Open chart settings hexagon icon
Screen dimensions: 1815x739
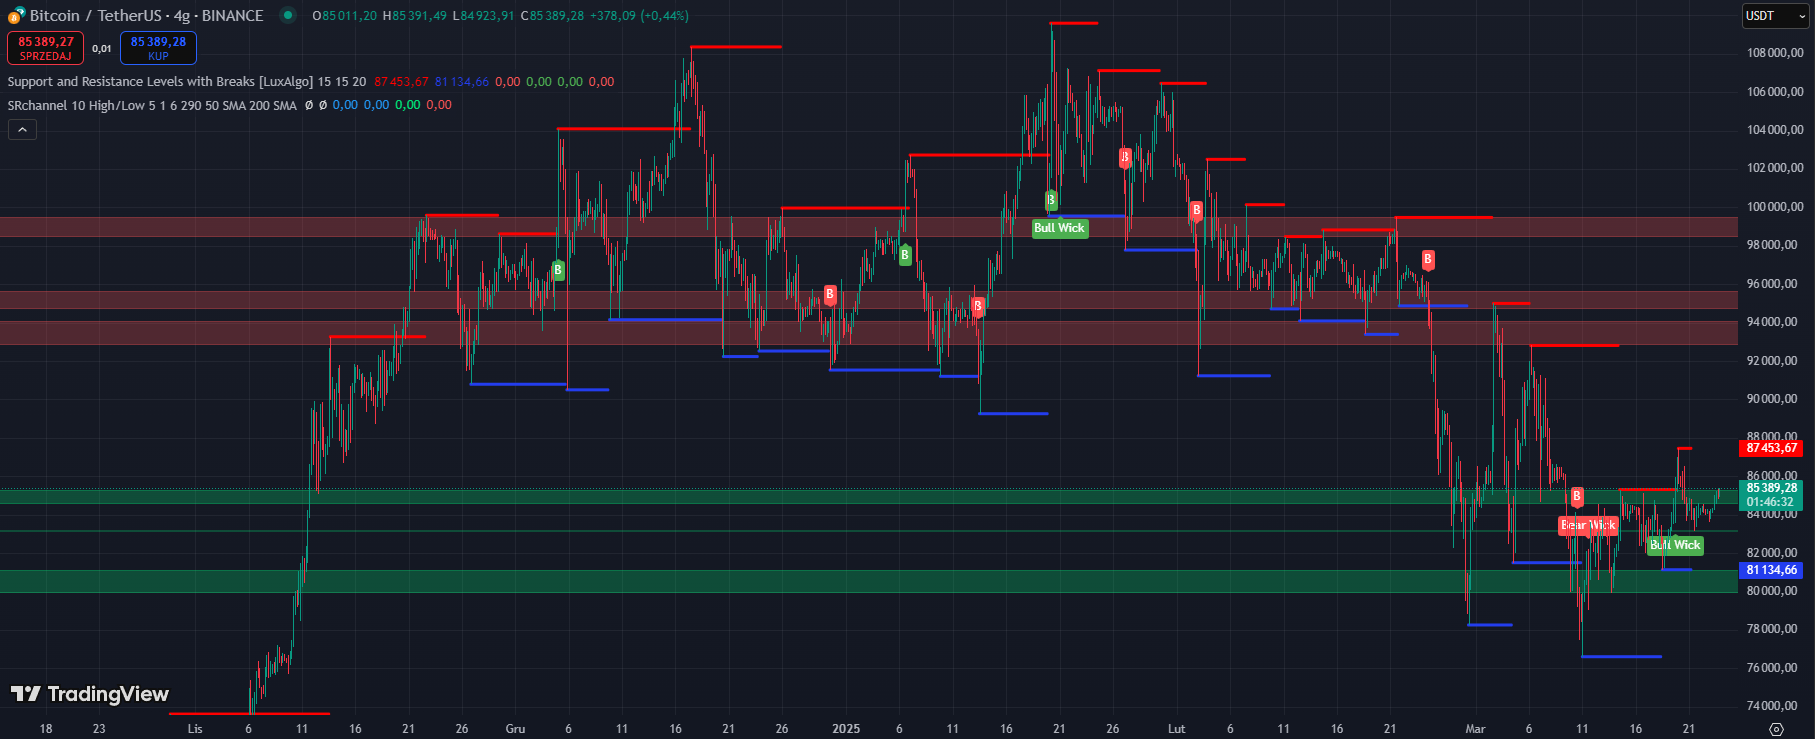[1776, 729]
